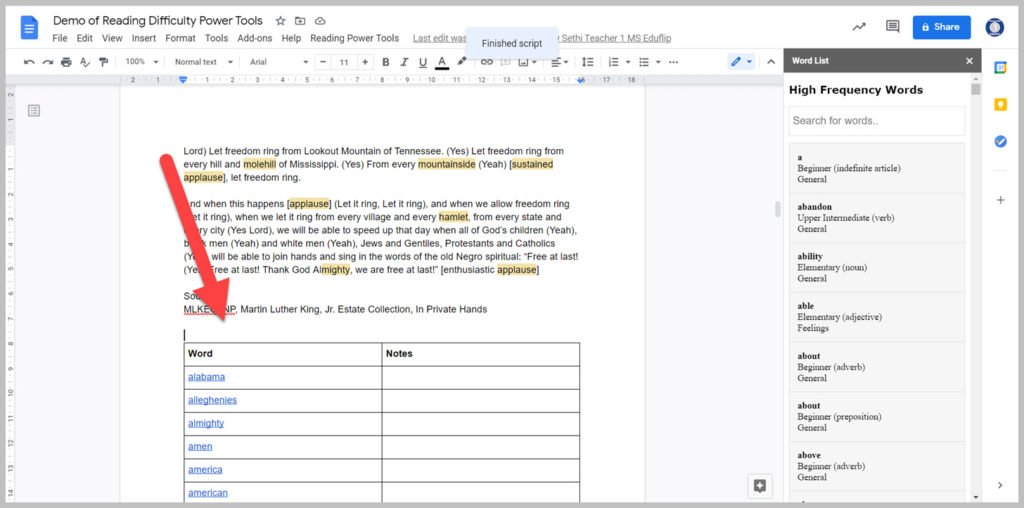
Task: Open the Add-ons menu
Action: 255,38
